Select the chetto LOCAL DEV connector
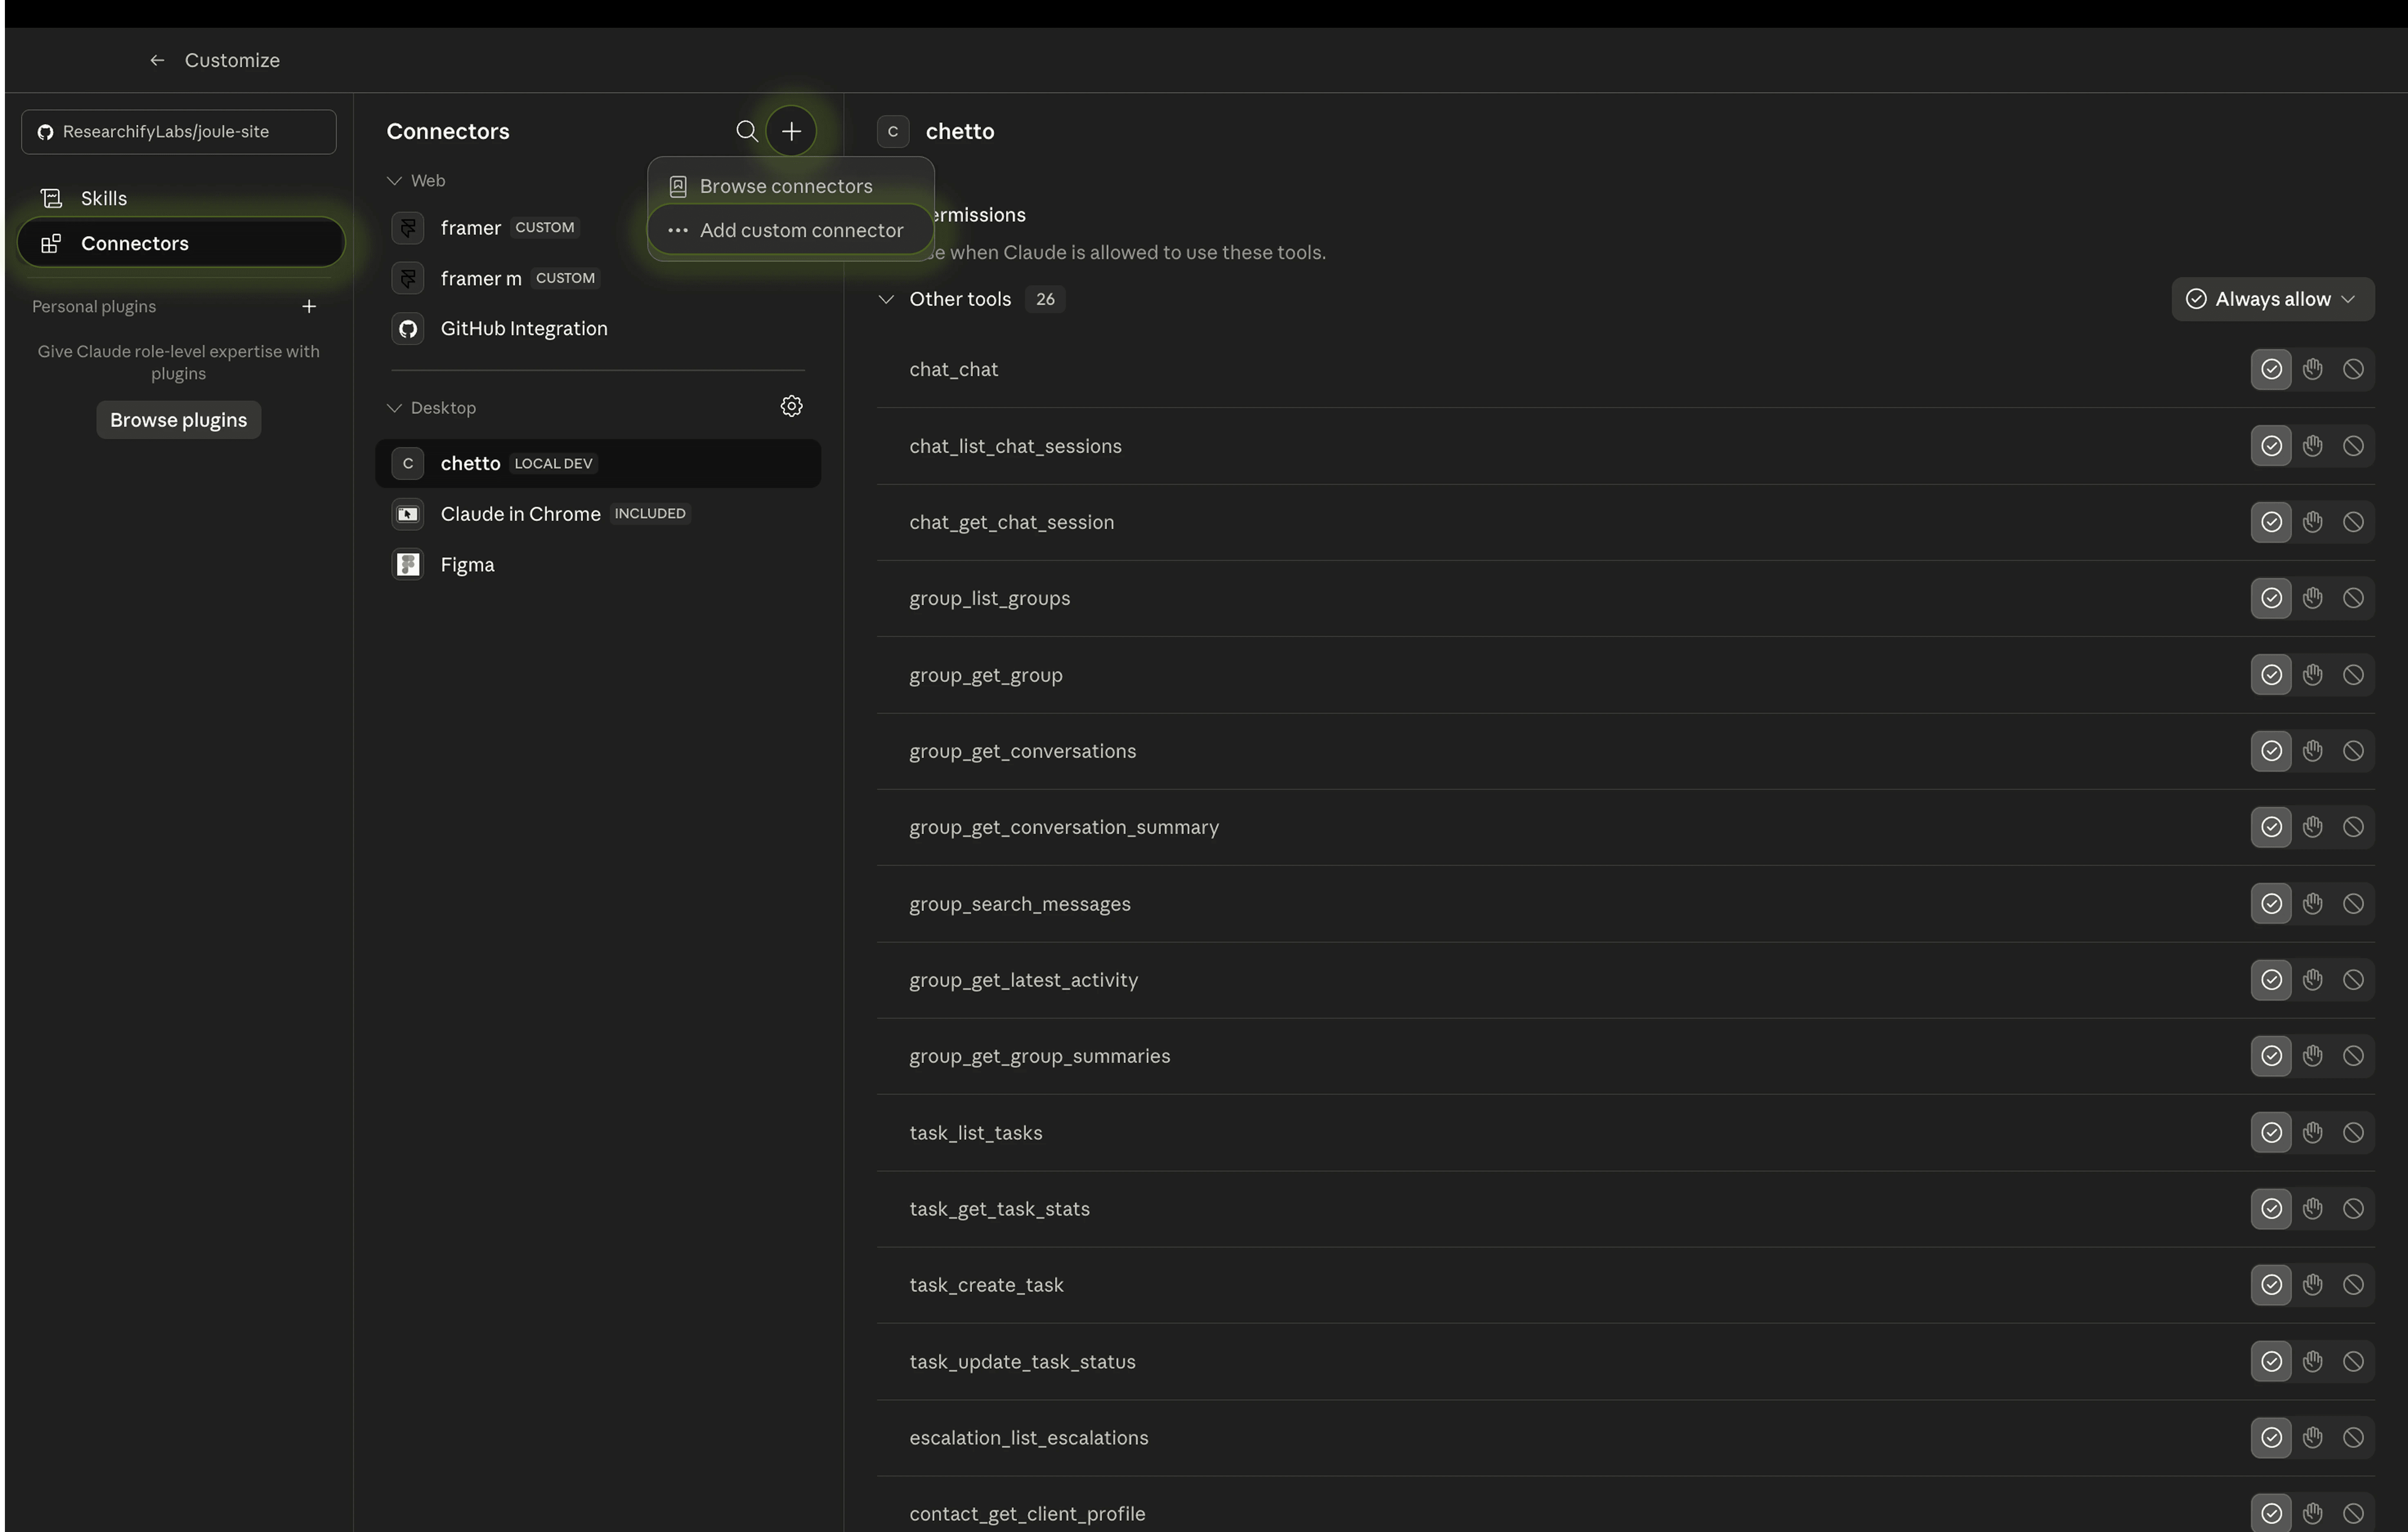 coord(598,463)
